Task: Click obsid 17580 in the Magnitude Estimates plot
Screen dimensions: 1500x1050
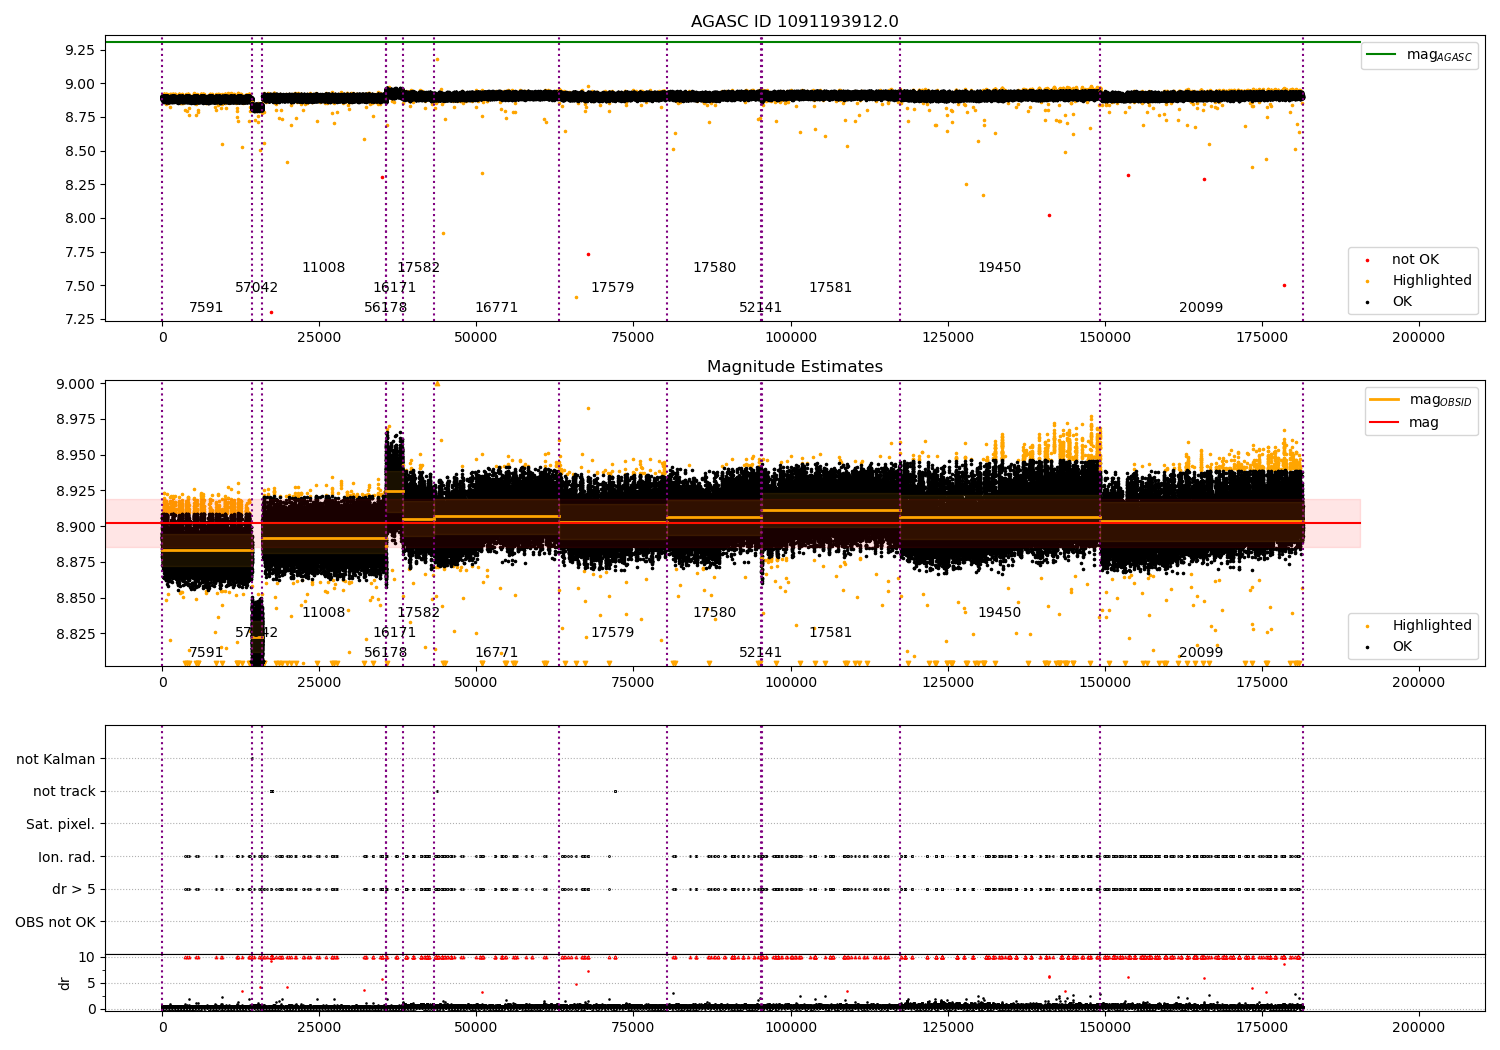Action: coord(714,612)
